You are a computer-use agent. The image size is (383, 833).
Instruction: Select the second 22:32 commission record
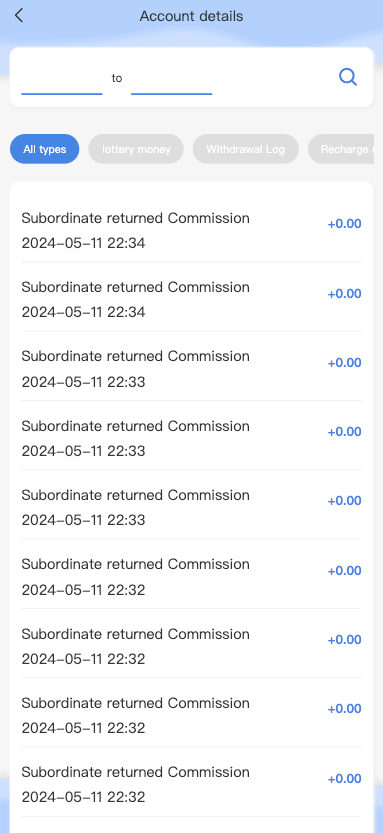(191, 645)
